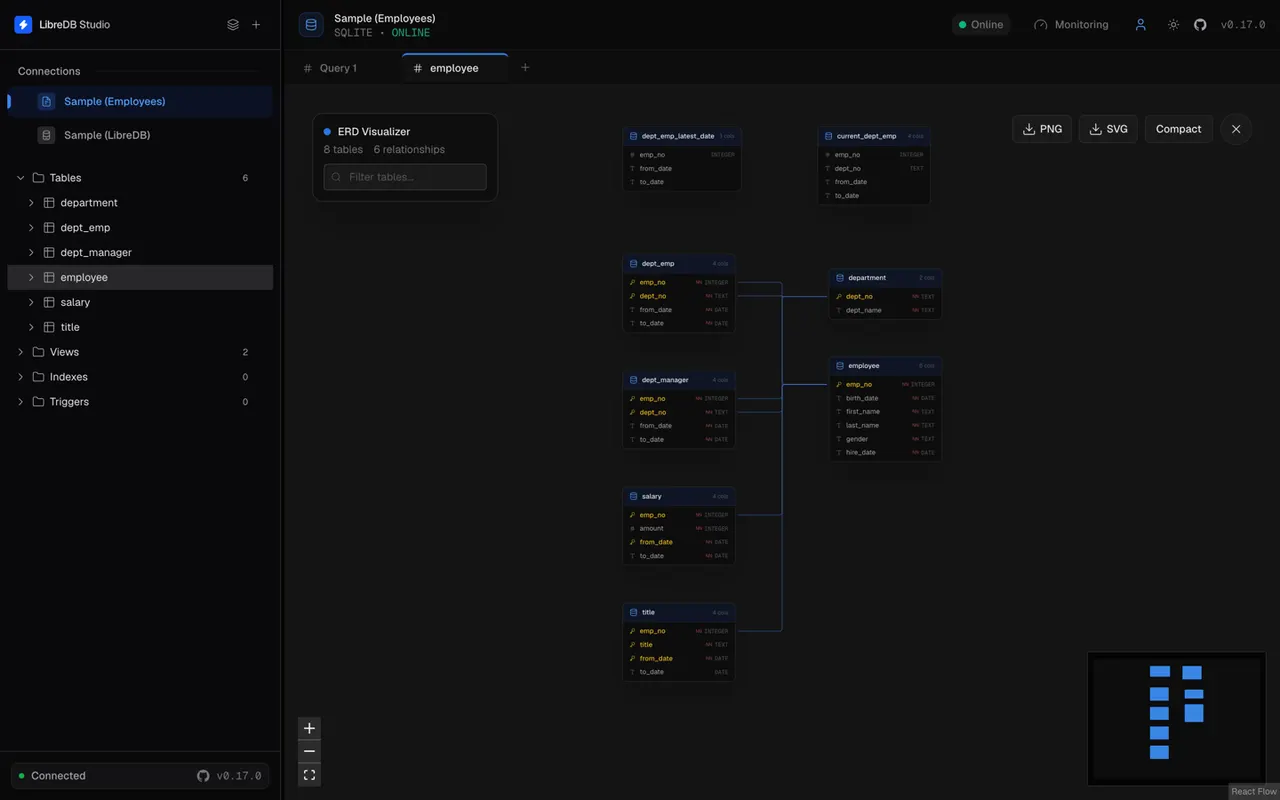Image resolution: width=1280 pixels, height=800 pixels.
Task: Click the LibreDB Studio lightning logo
Action: (x=23, y=25)
